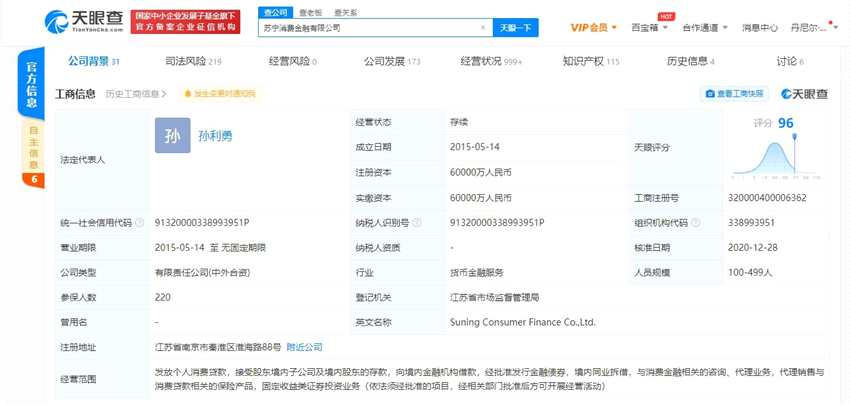The image size is (850, 405).
Task: Open the 公司发展 tab
Action: pyautogui.click(x=392, y=61)
